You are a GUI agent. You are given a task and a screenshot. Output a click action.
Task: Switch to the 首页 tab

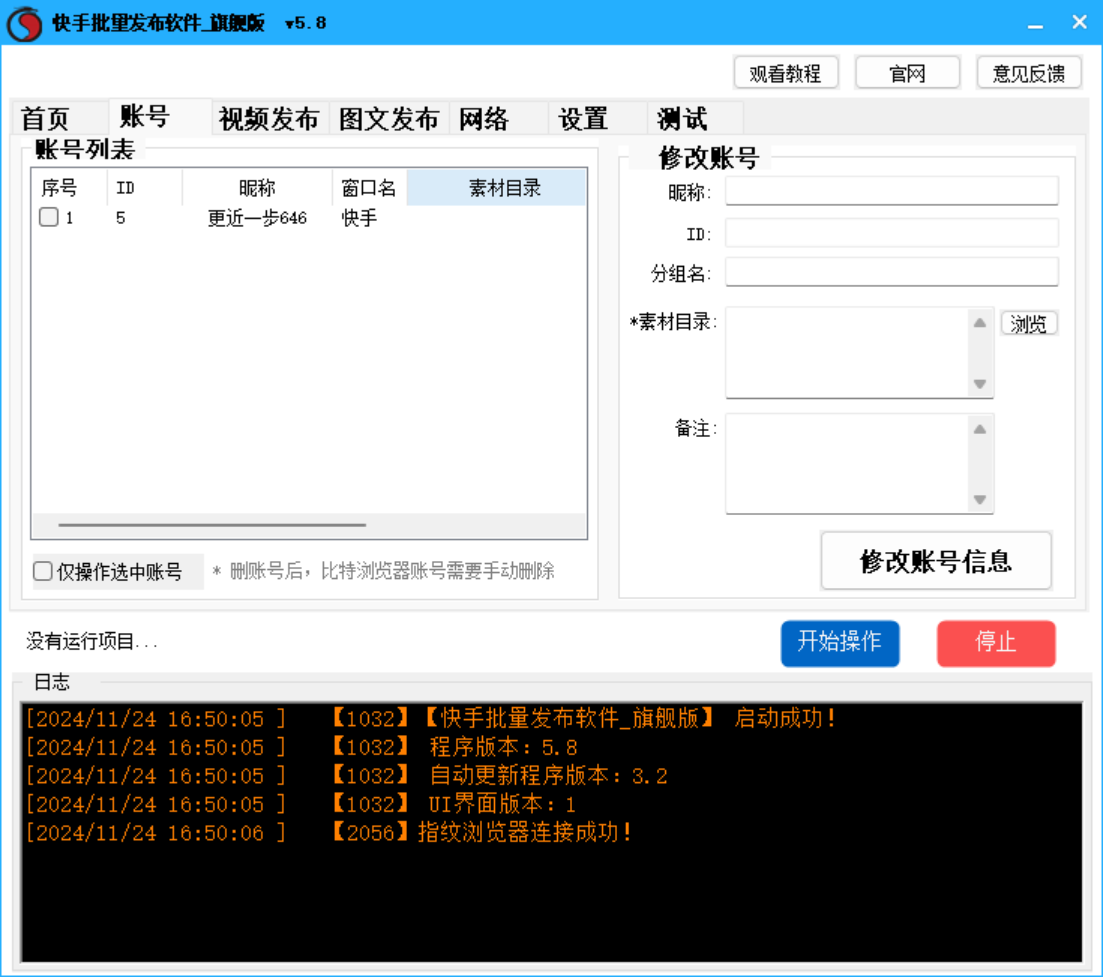60,117
